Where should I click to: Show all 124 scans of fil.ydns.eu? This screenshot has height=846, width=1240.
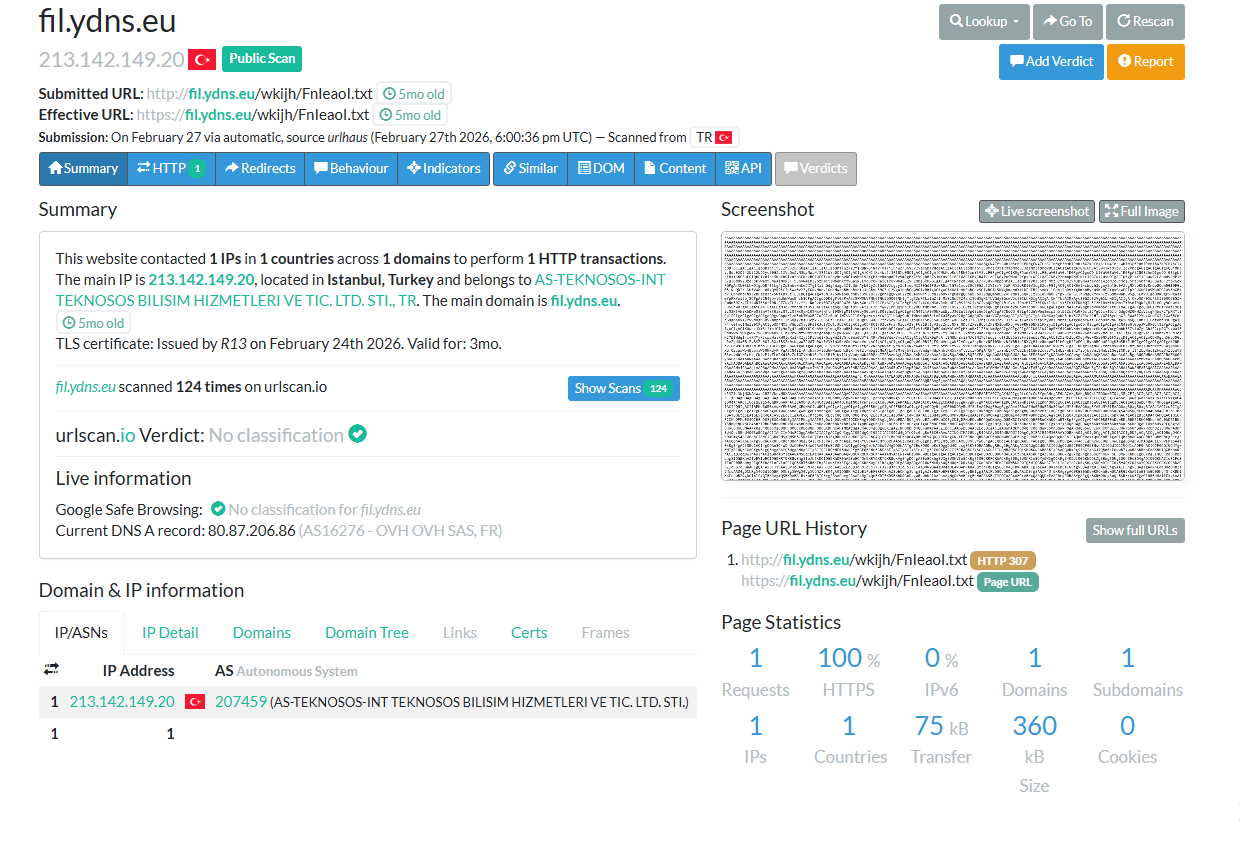click(623, 388)
